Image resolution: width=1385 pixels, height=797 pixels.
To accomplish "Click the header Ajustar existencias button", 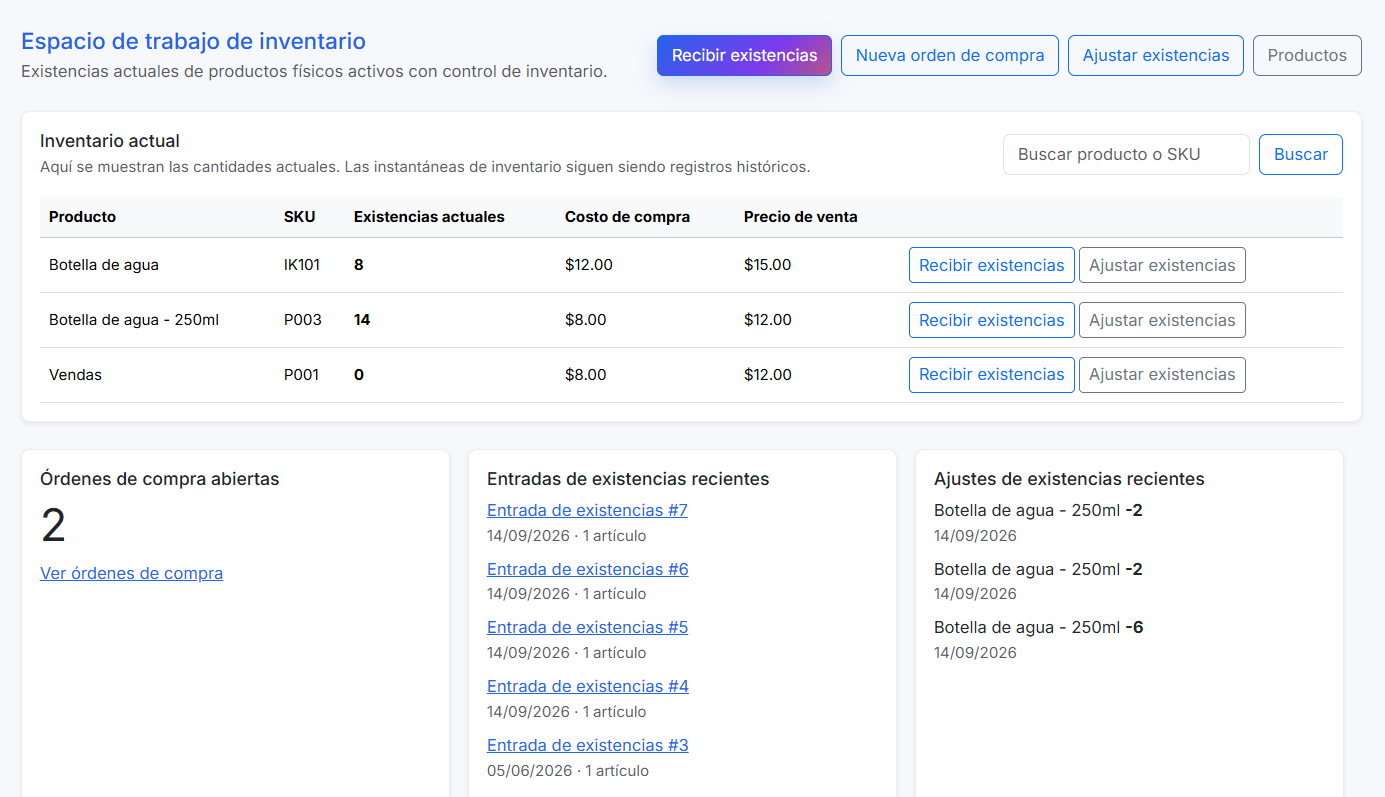I will click(x=1156, y=55).
